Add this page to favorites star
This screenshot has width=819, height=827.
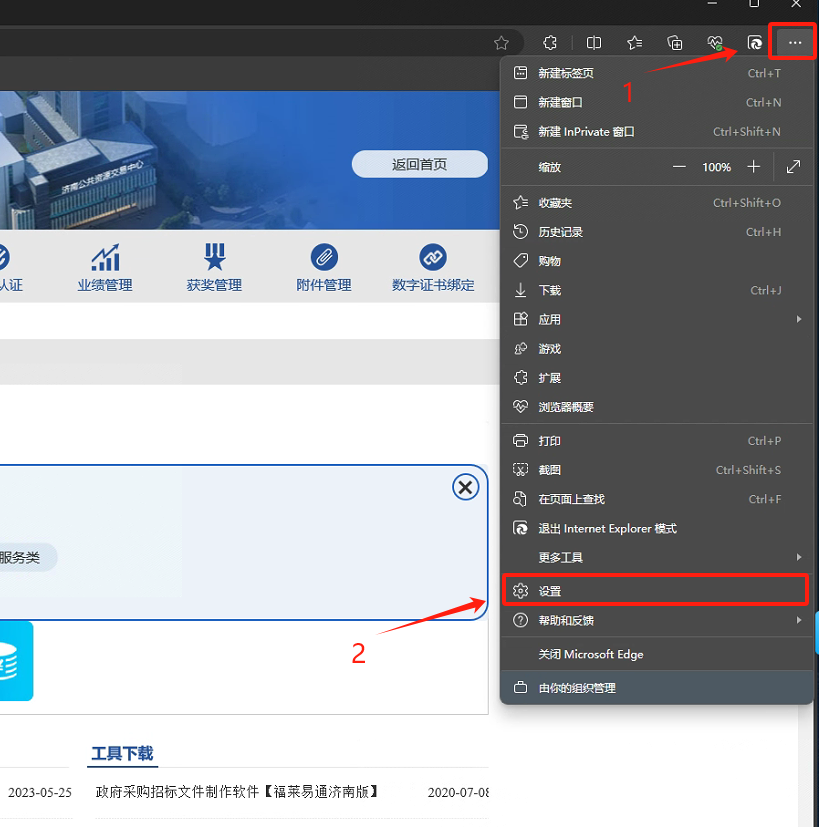click(x=502, y=43)
